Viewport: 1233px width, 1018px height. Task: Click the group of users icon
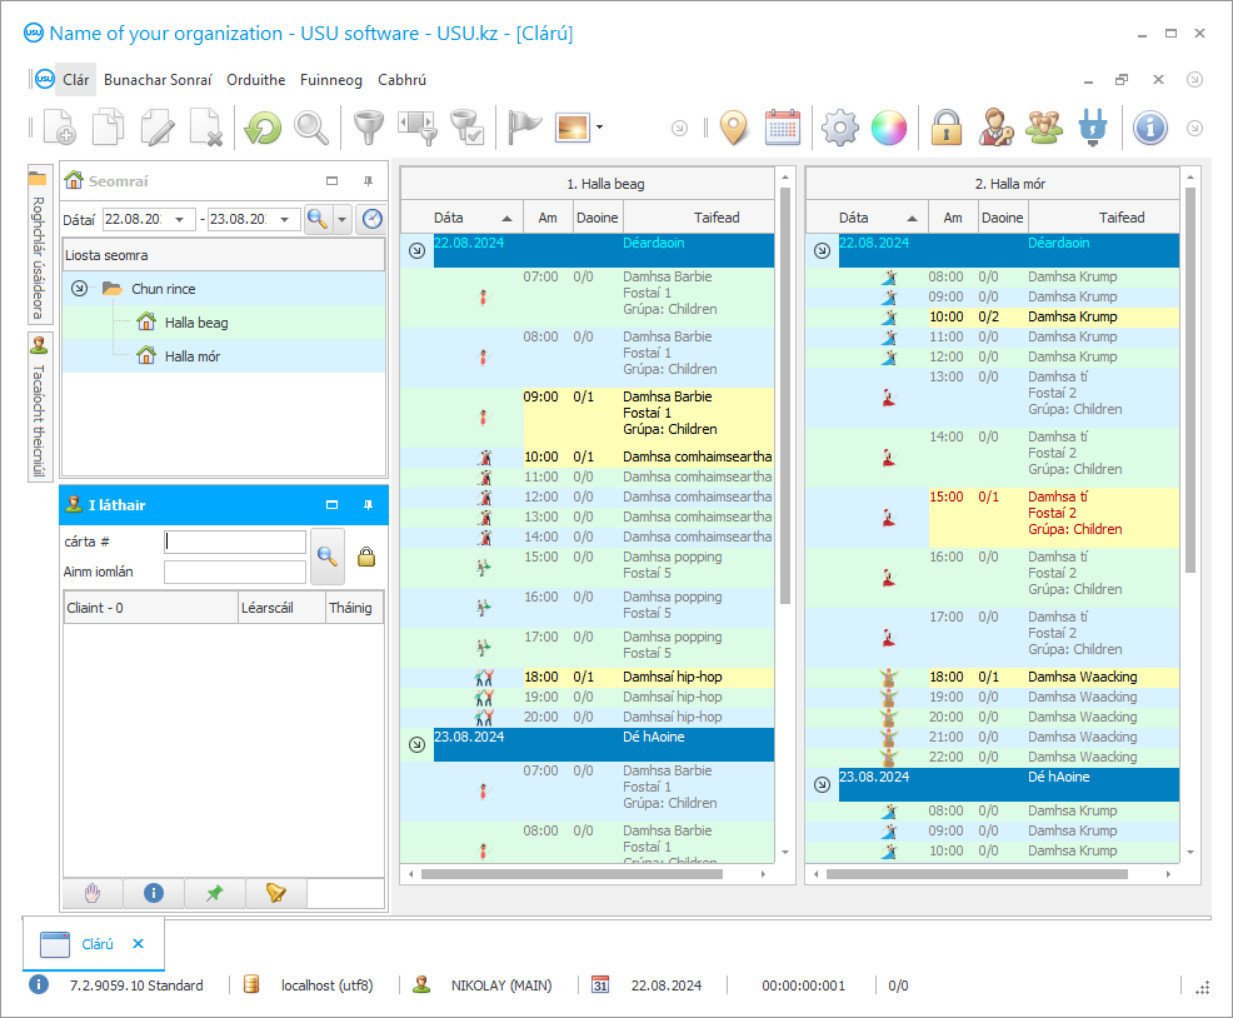pos(1044,128)
